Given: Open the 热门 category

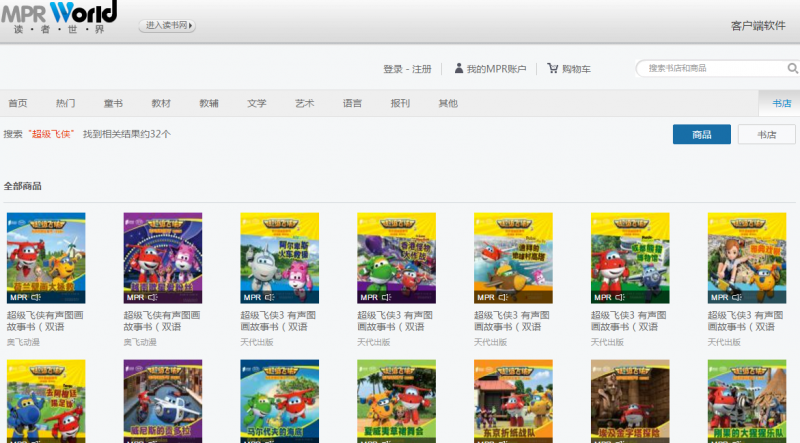Looking at the screenshot, I should [65, 103].
